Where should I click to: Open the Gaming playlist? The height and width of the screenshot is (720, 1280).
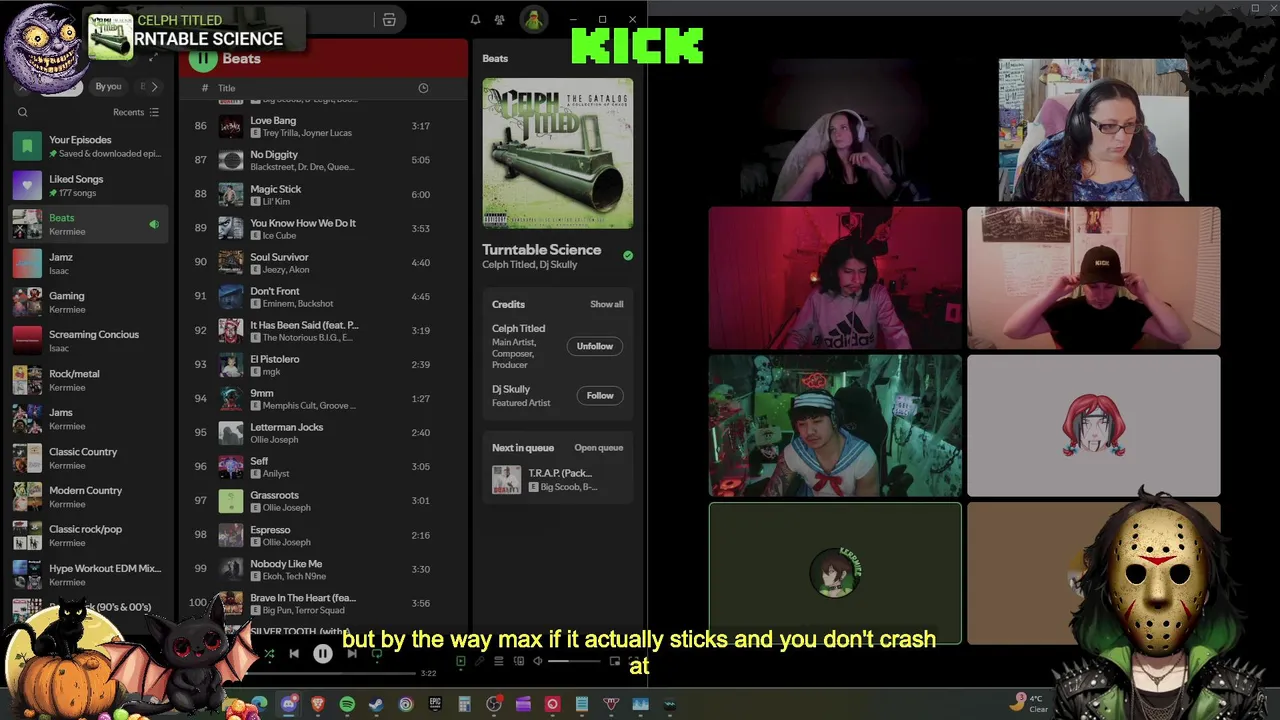[x=90, y=302]
